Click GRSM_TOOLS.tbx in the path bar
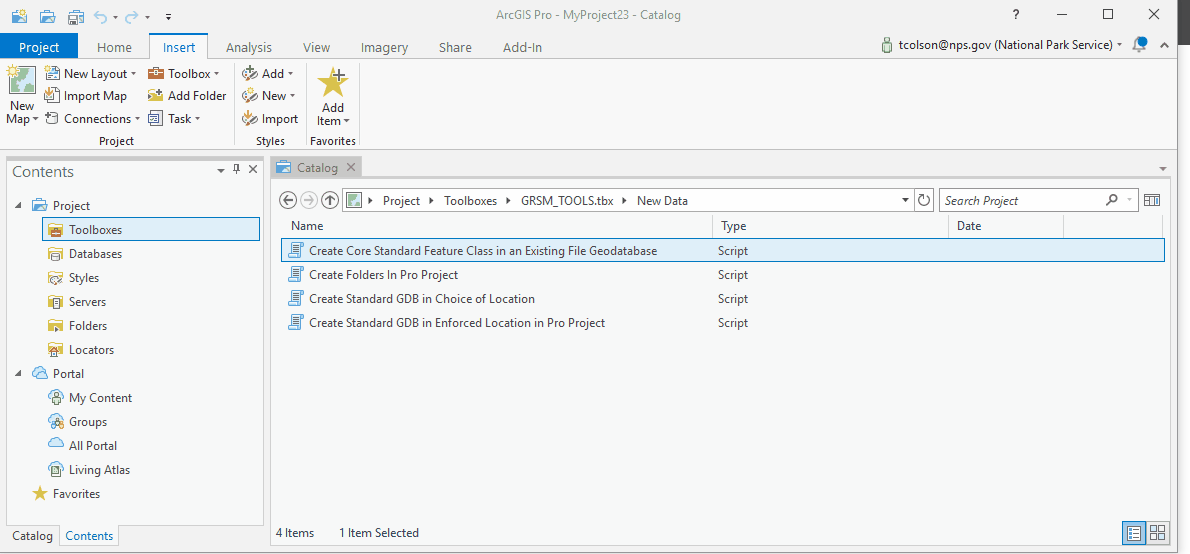Image resolution: width=1190 pixels, height=554 pixels. click(568, 201)
